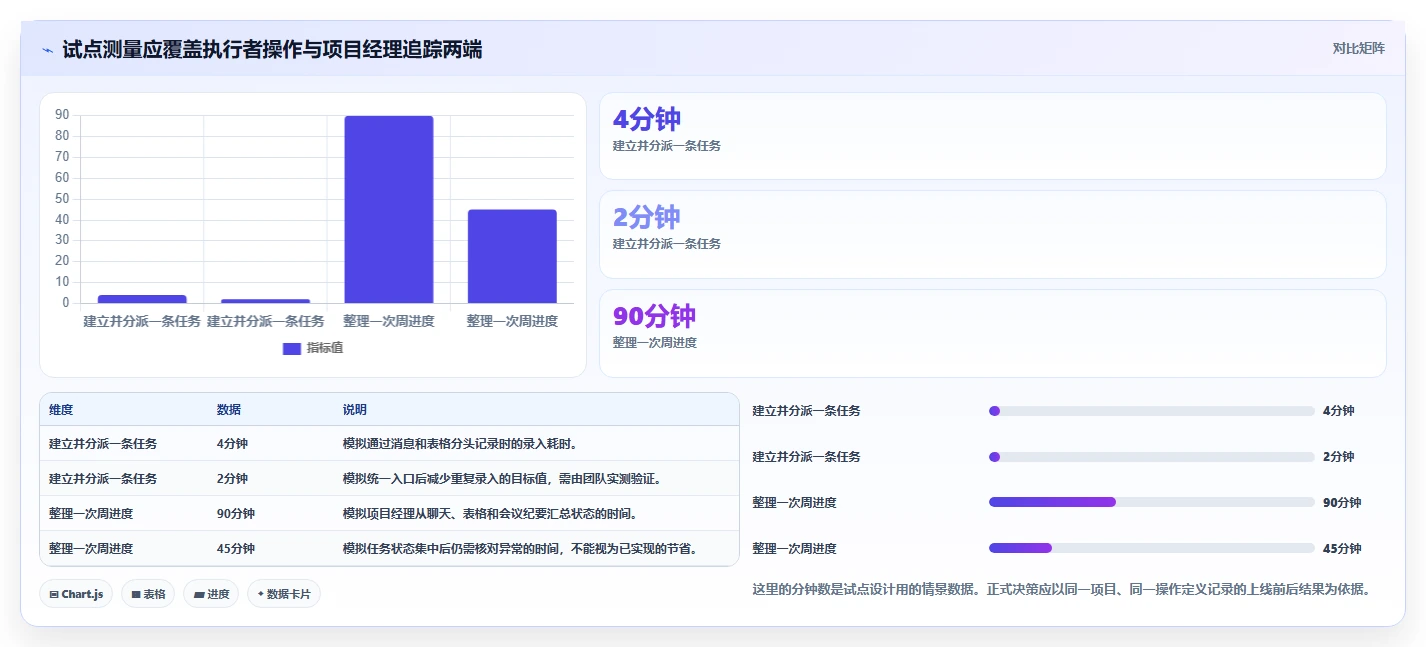Click the 数据卡片 tag chip
Screen dimensions: 1426x647
pos(284,594)
